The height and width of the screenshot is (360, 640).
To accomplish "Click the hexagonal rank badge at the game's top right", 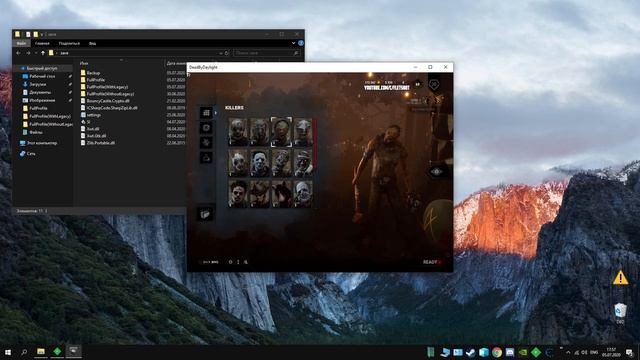I will pyautogui.click(x=434, y=84).
